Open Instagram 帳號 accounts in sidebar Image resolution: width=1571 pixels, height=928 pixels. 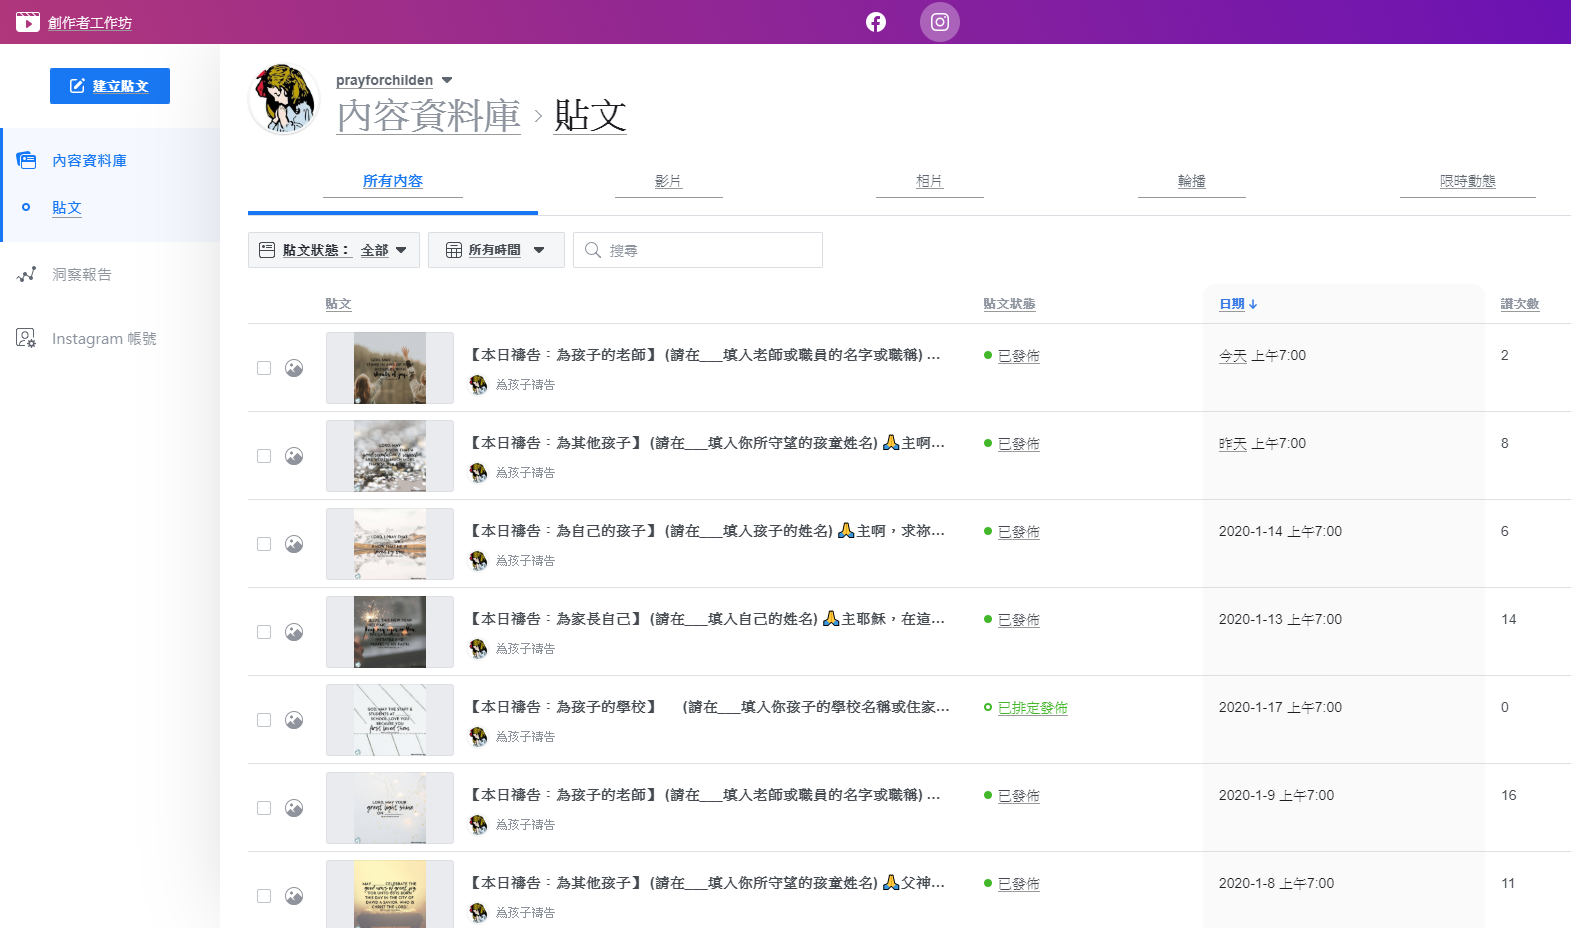point(103,339)
